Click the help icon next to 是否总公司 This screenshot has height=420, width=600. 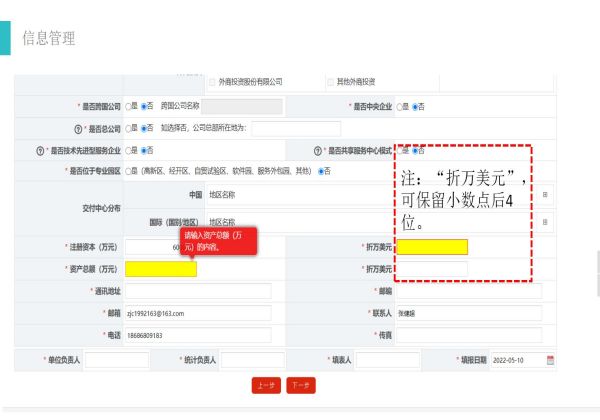[x=77, y=128]
